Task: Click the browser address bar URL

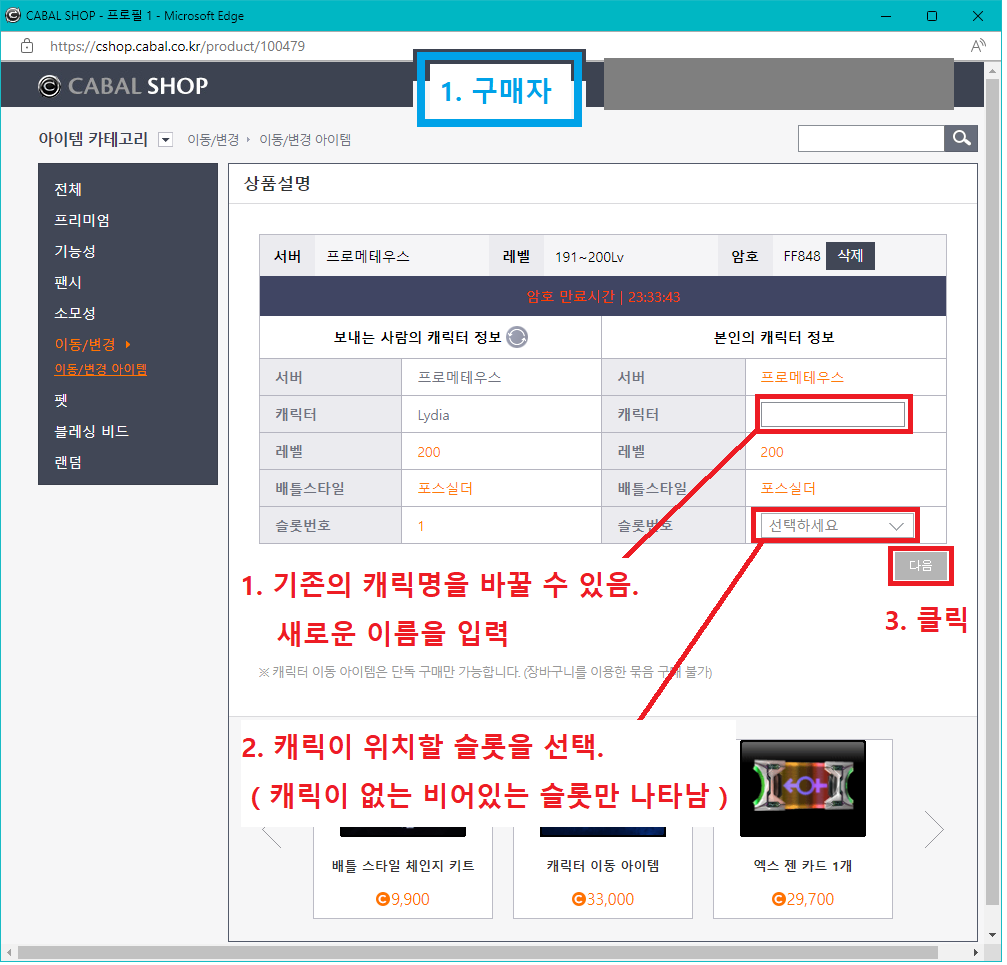Action: (x=178, y=46)
